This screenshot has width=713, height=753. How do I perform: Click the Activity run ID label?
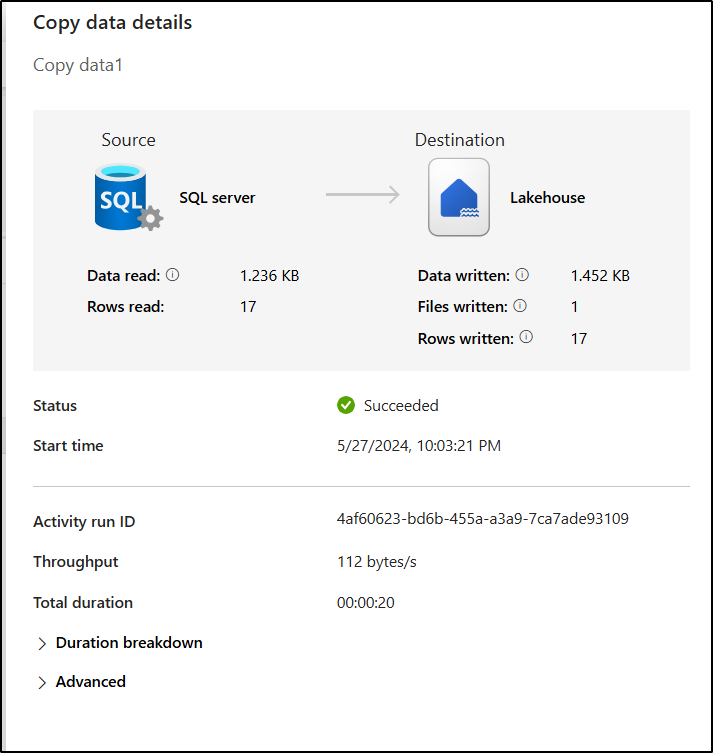[84, 522]
